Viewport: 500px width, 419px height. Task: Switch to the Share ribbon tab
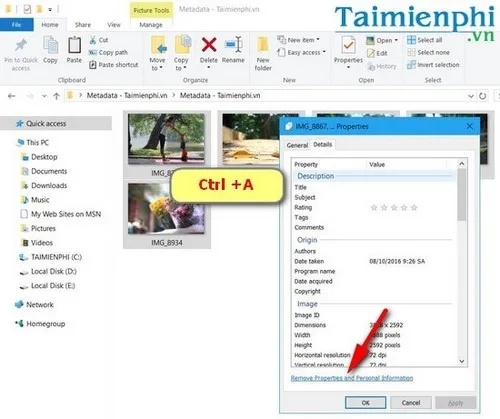83,25
